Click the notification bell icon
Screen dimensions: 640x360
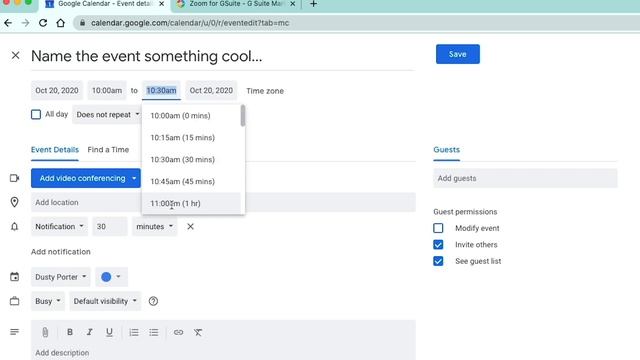(x=15, y=227)
